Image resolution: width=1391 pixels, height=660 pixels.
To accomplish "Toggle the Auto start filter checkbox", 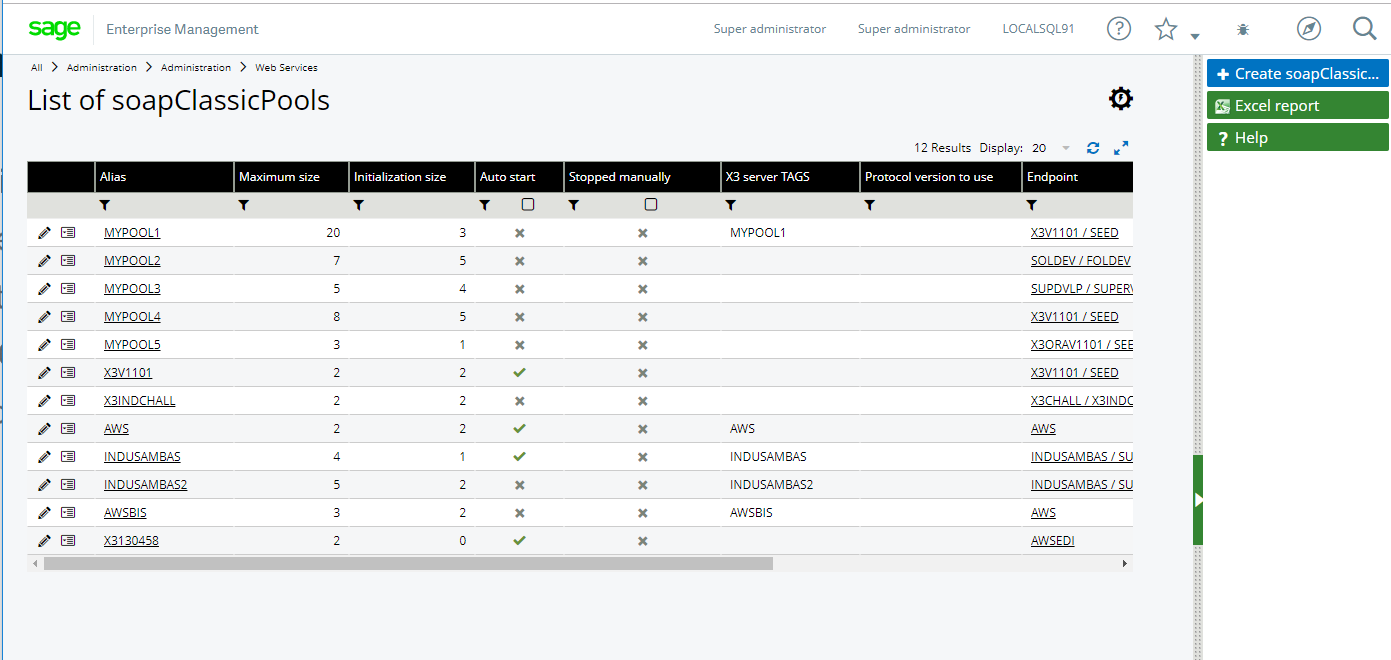I will [528, 204].
